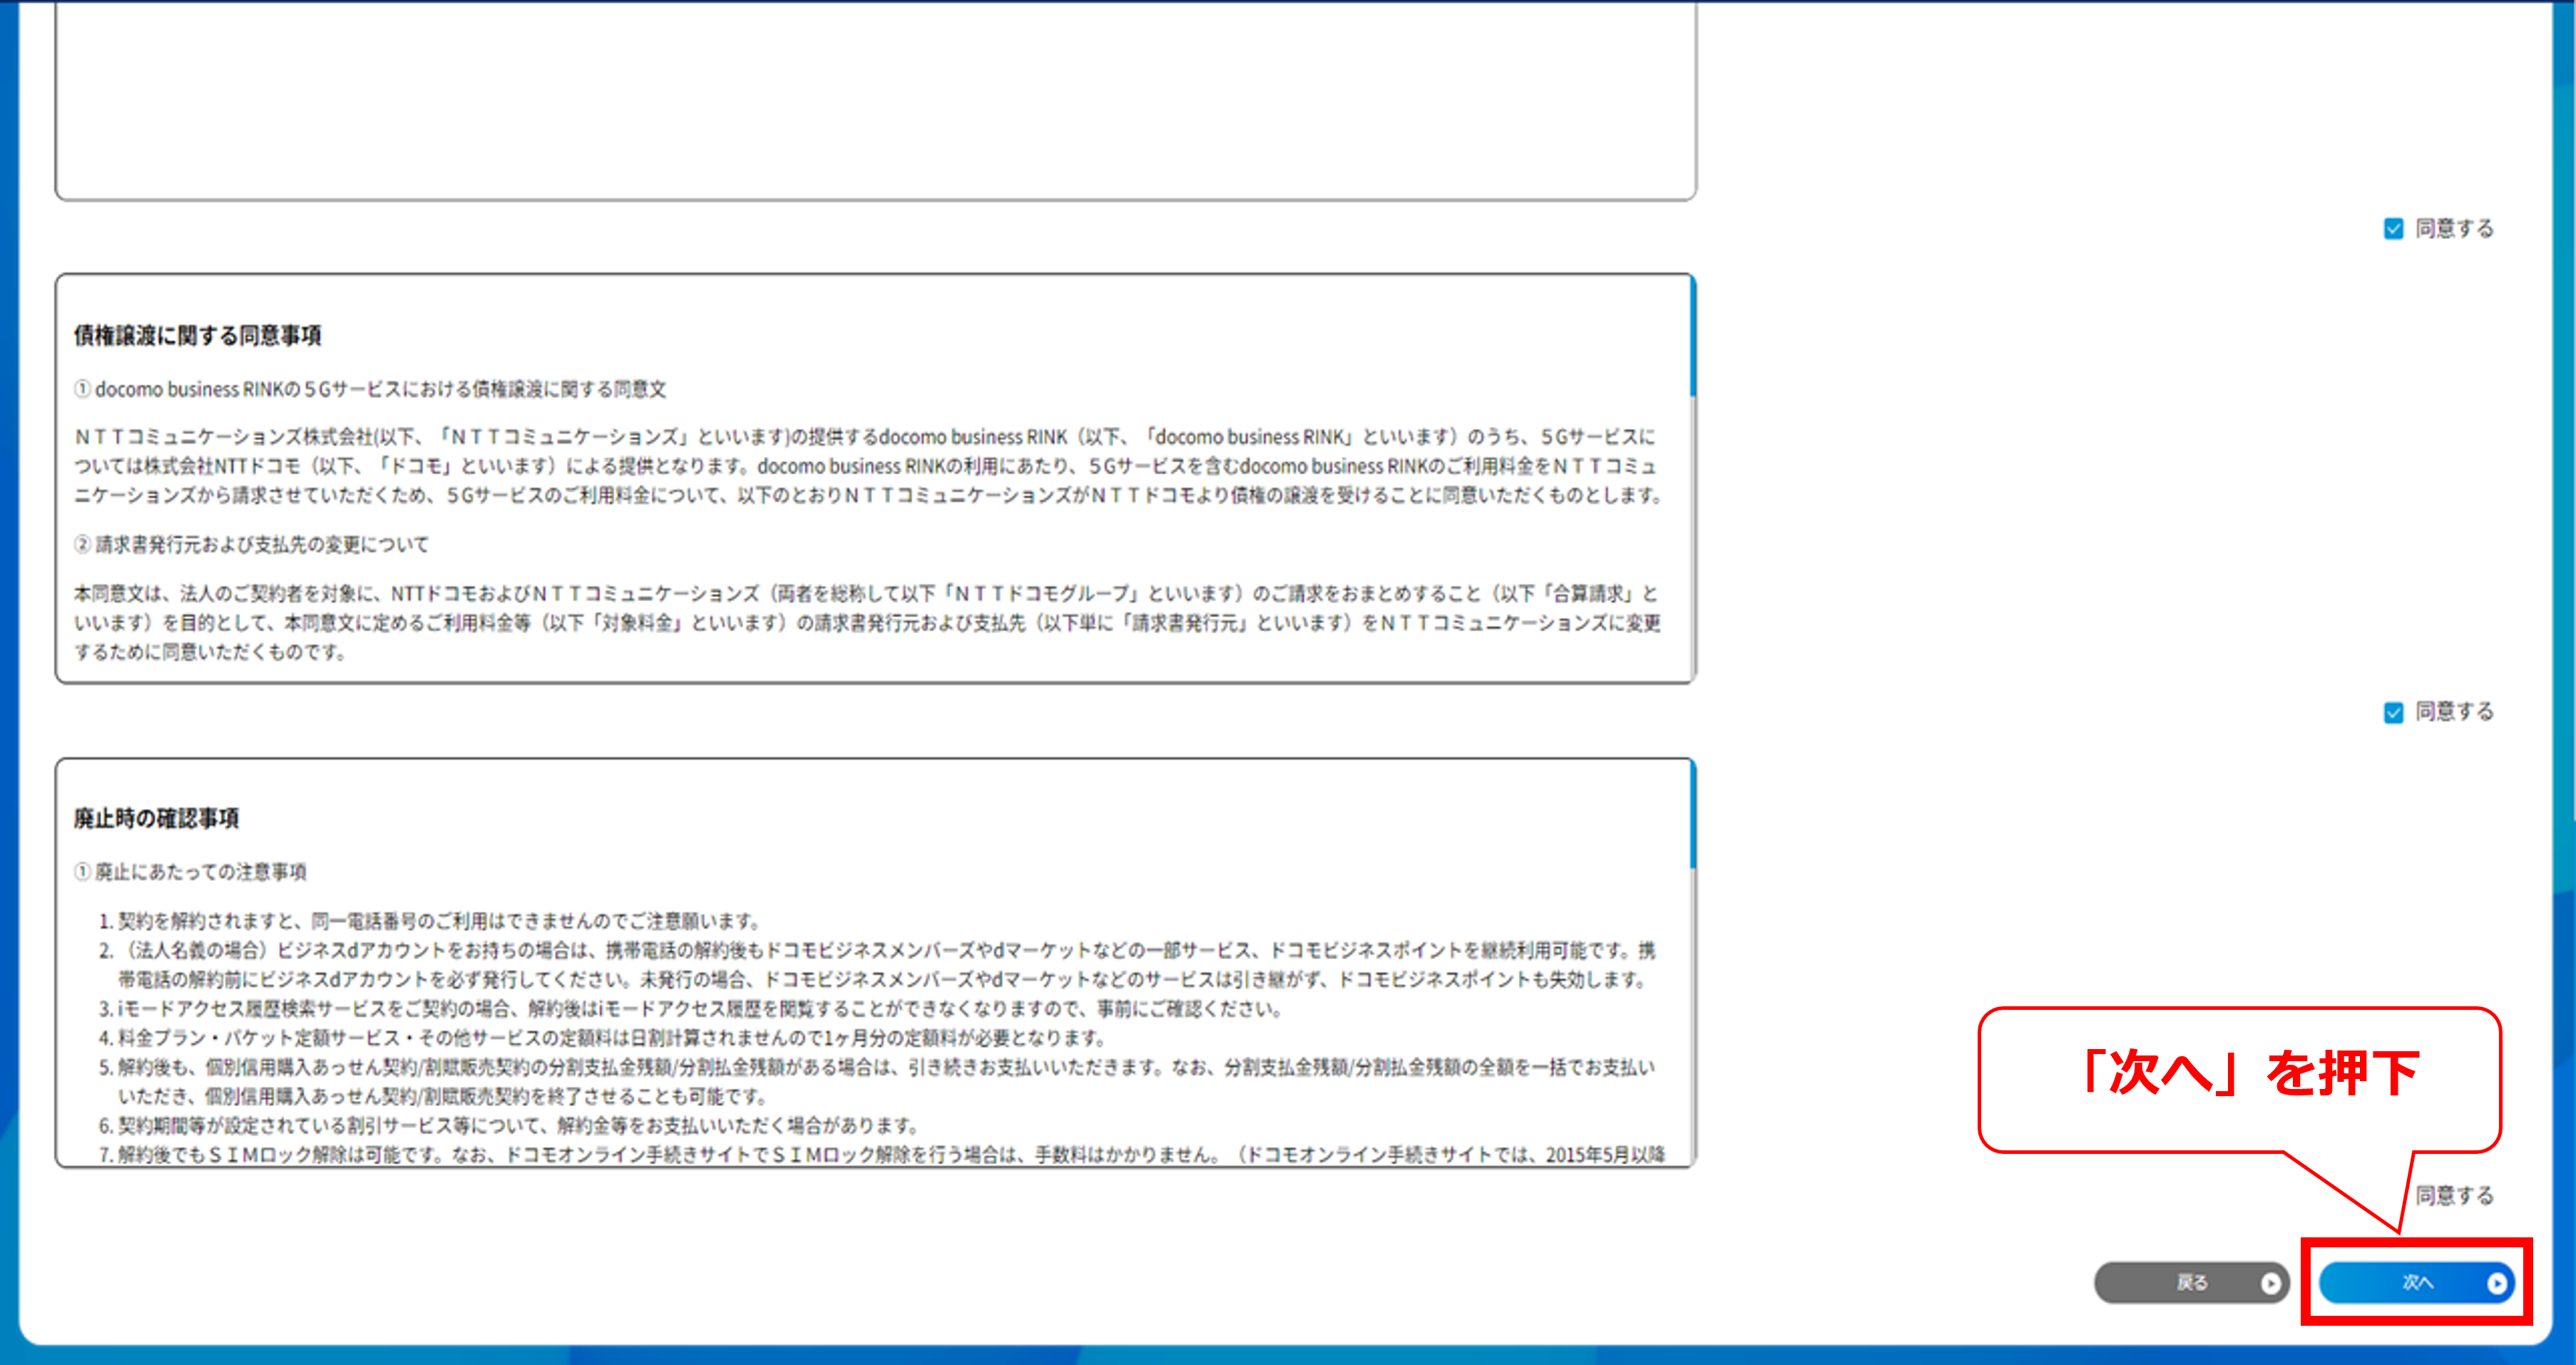Click 同意する label below 廃止時の確認事項 box
Screen dimensions: 2576x1365
[x=2454, y=1195]
